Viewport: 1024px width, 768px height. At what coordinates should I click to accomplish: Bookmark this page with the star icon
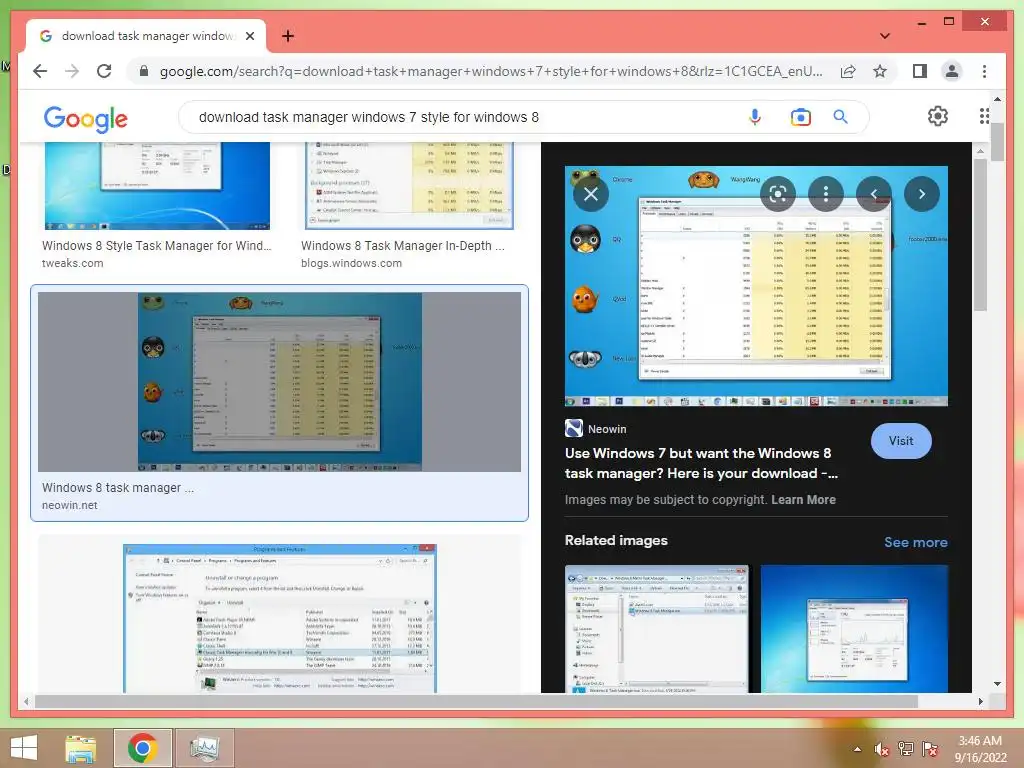[880, 71]
